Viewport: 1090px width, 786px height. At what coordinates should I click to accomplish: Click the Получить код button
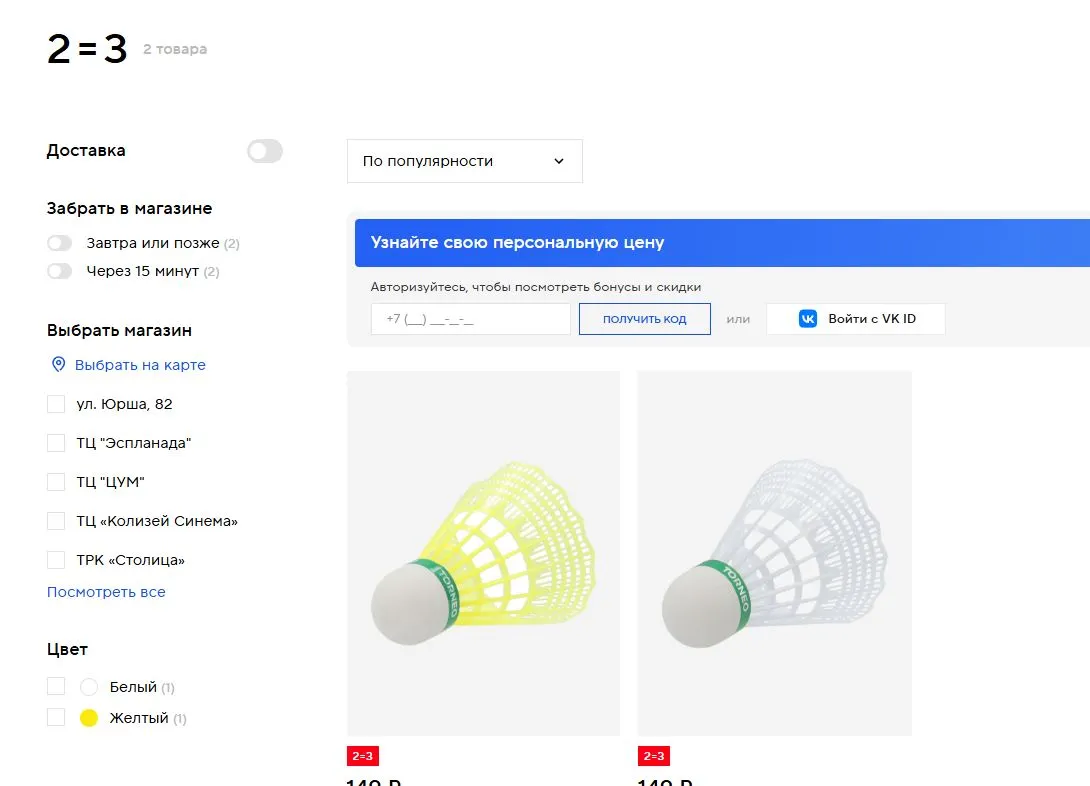click(644, 319)
